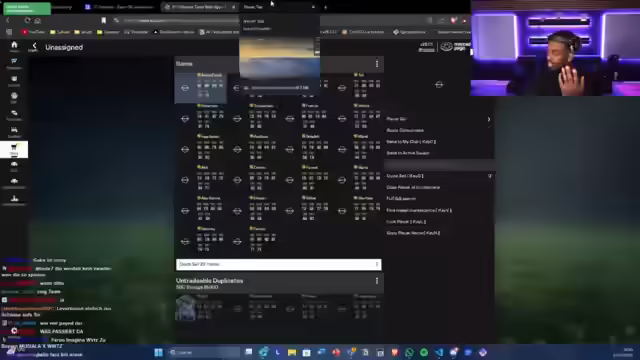Click Copy Player Name action

[413, 233]
